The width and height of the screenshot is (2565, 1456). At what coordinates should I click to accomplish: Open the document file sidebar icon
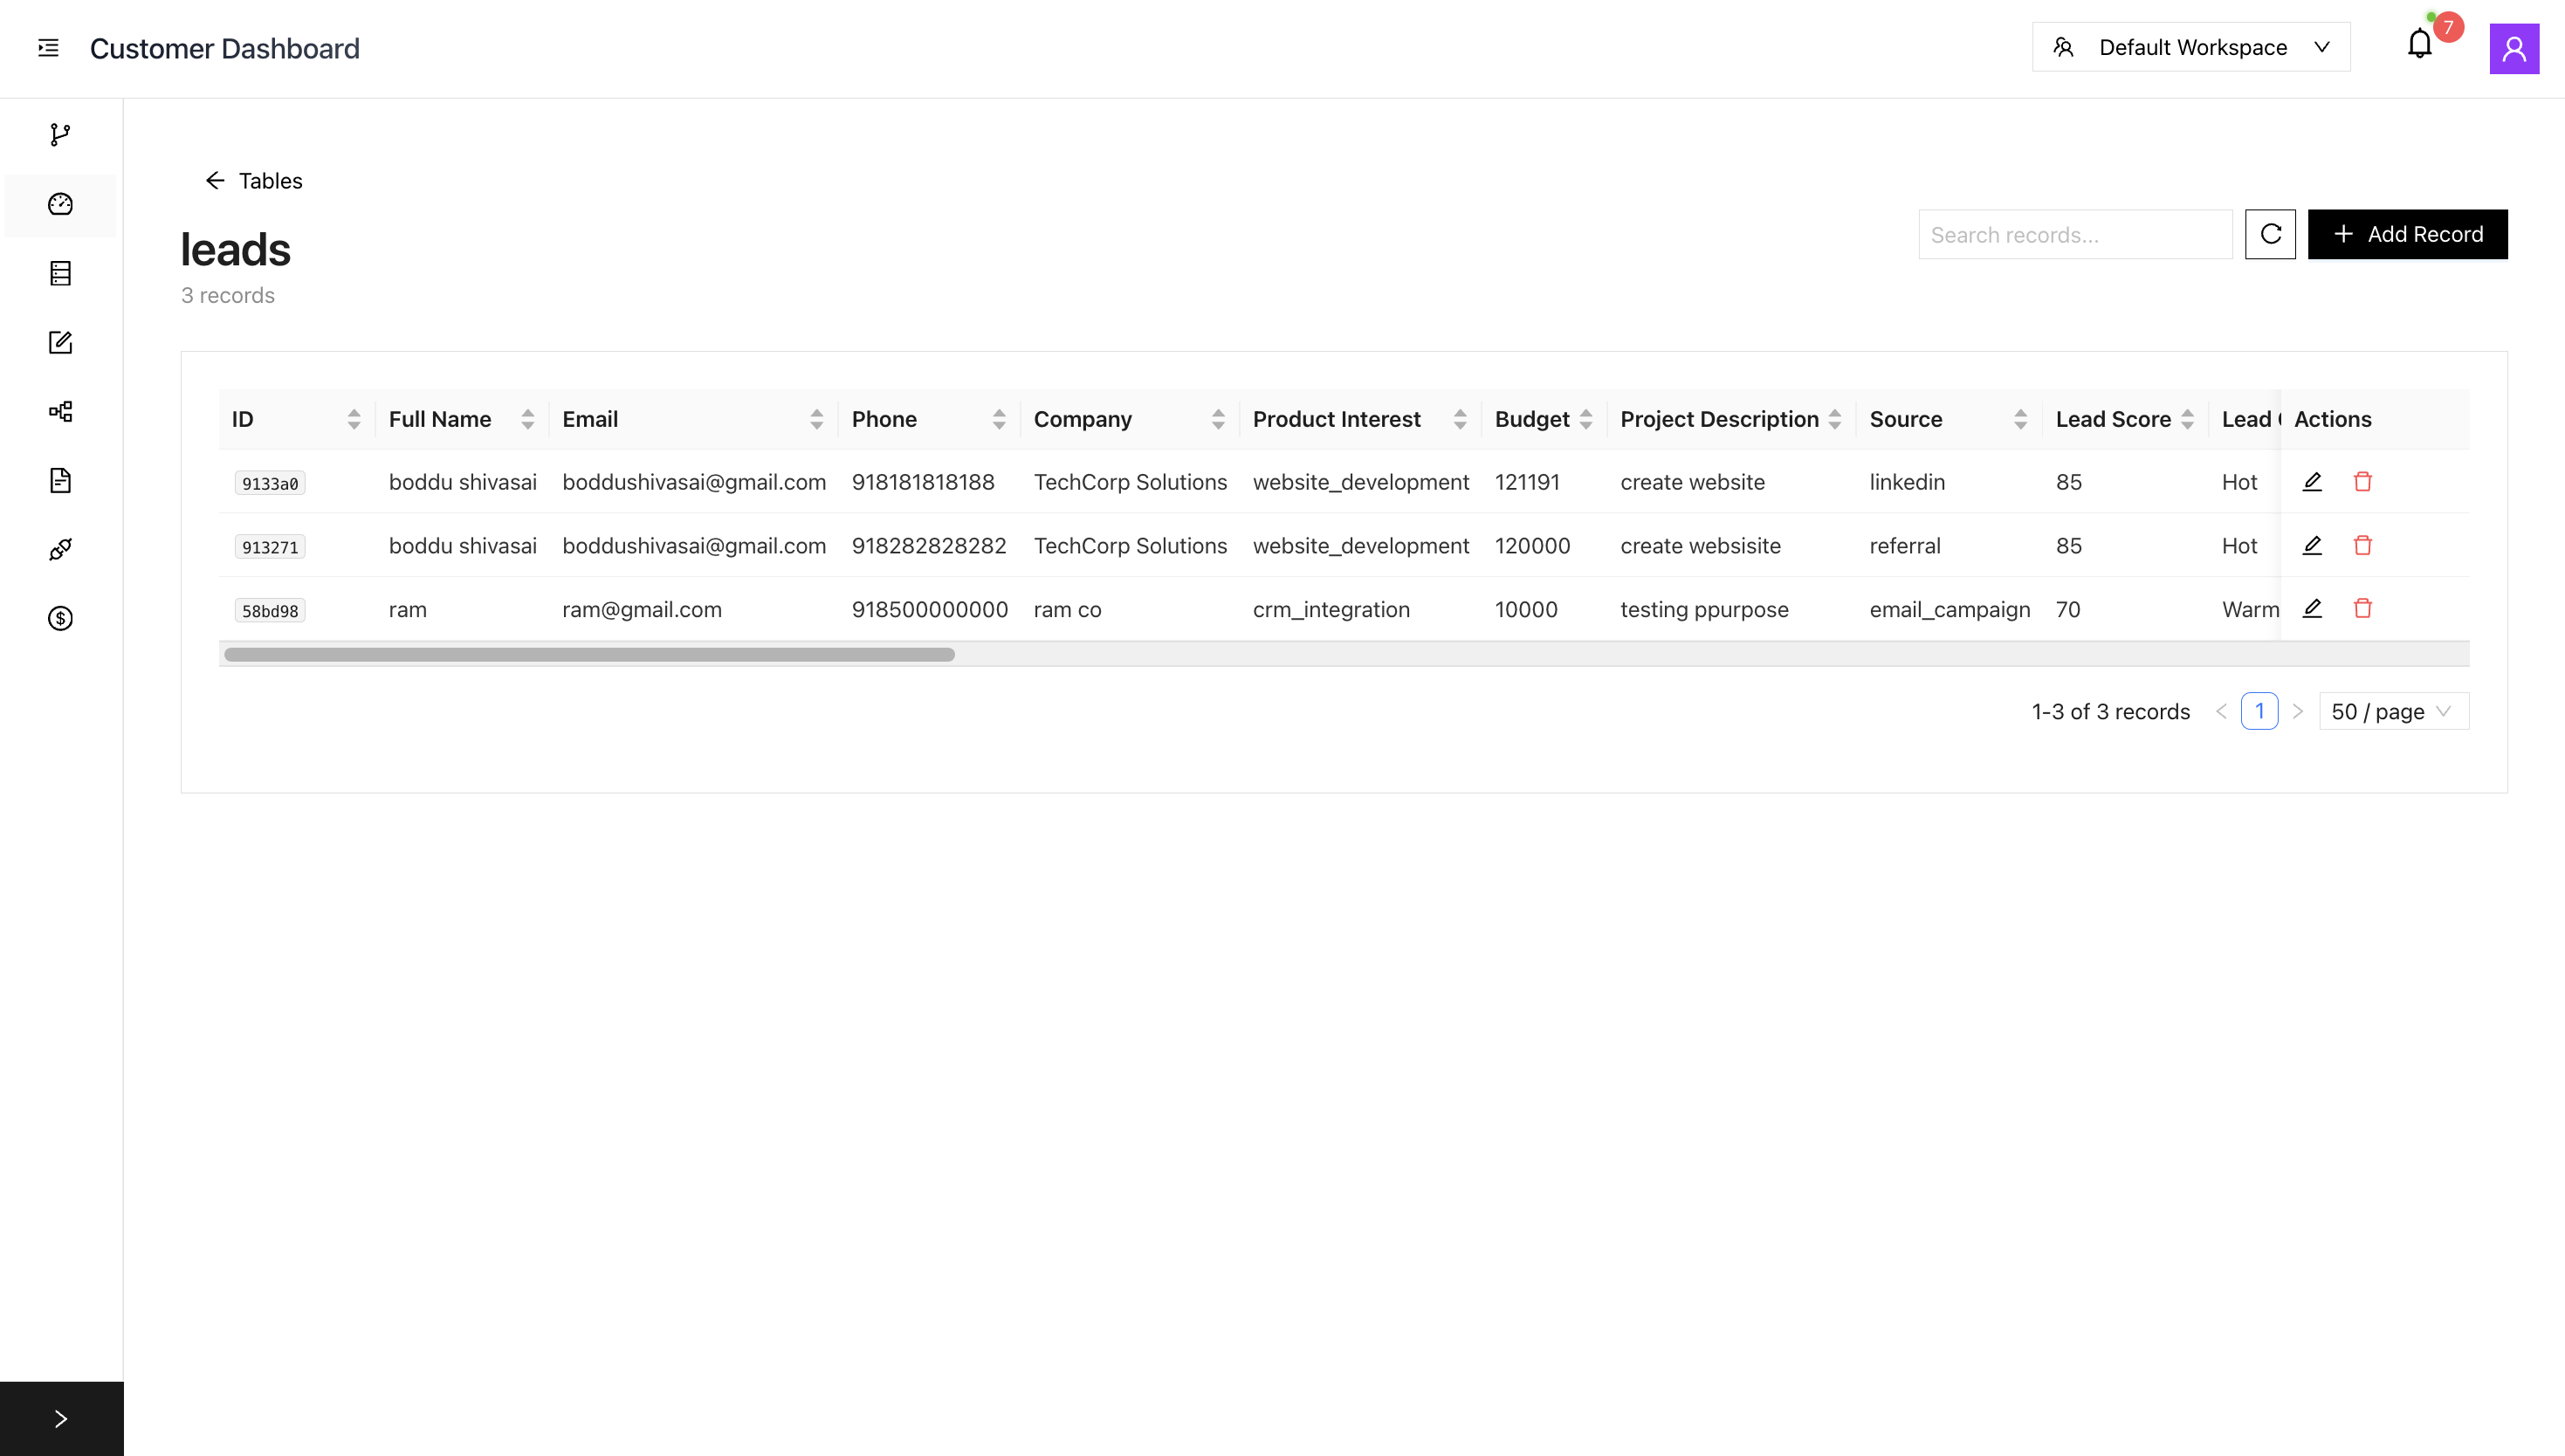(x=60, y=480)
